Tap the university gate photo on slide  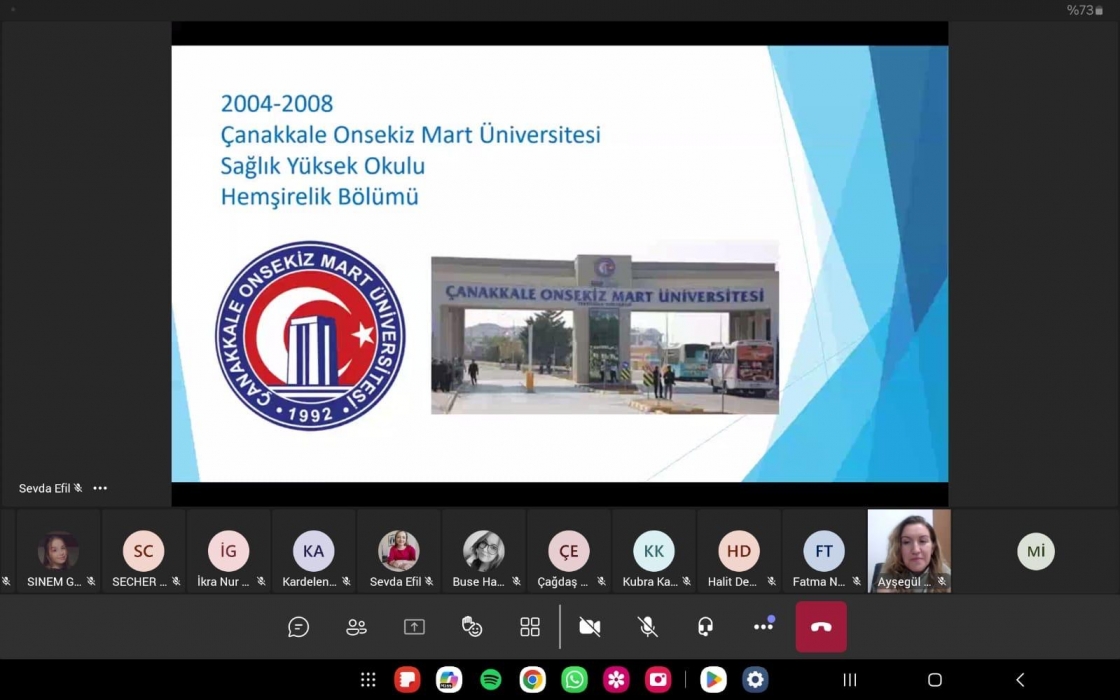click(x=605, y=334)
